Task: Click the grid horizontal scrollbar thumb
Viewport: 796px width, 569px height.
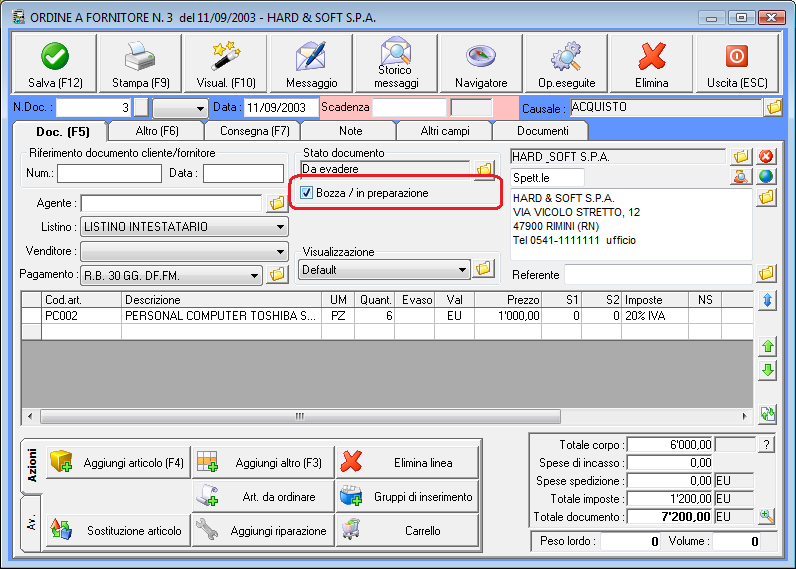Action: coord(300,416)
